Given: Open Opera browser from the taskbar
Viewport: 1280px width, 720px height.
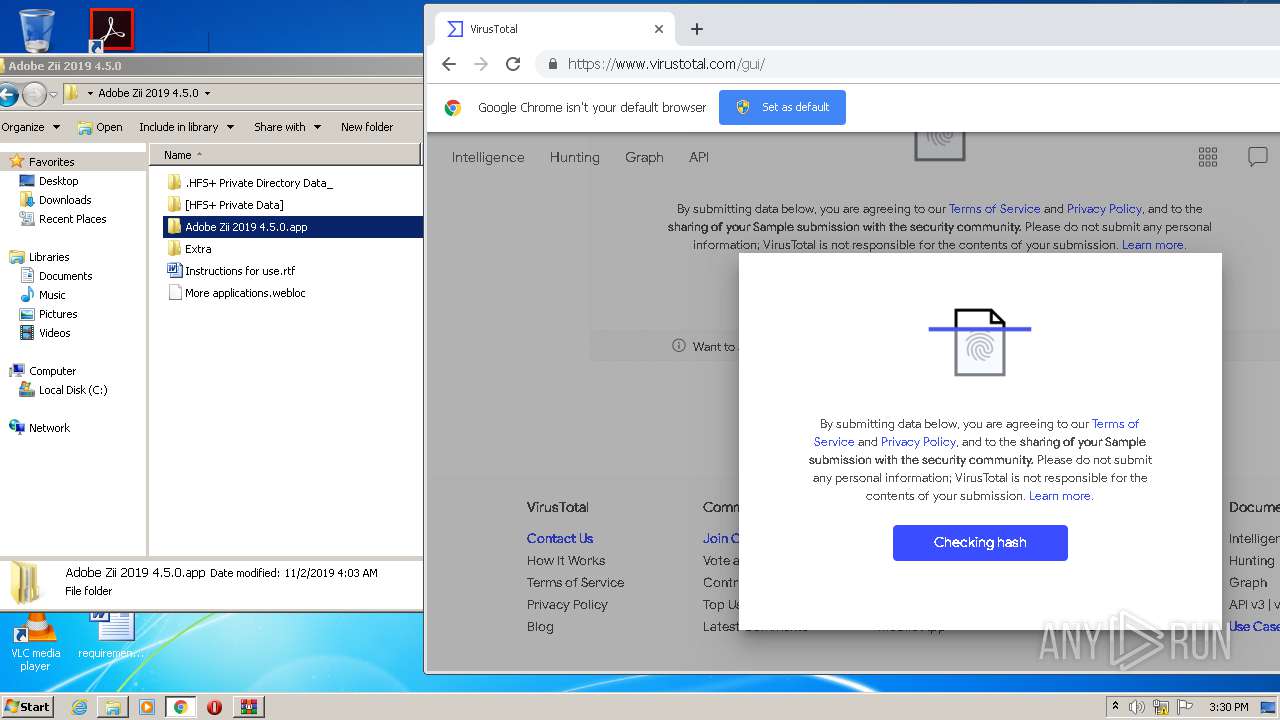Looking at the screenshot, I should pos(214,707).
